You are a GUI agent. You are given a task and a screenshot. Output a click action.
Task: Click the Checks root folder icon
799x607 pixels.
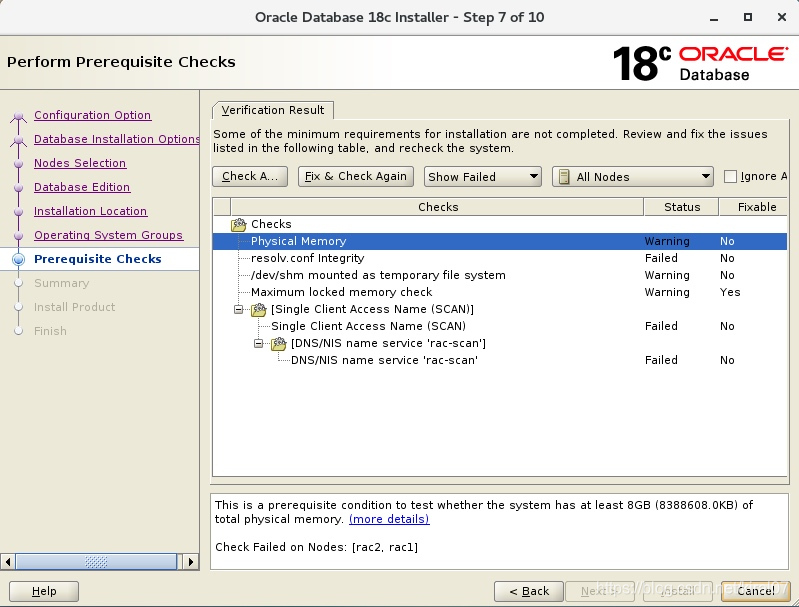pyautogui.click(x=238, y=224)
